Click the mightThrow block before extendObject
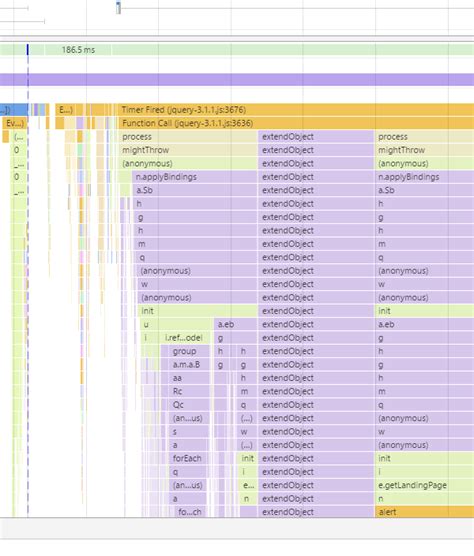 (x=188, y=150)
